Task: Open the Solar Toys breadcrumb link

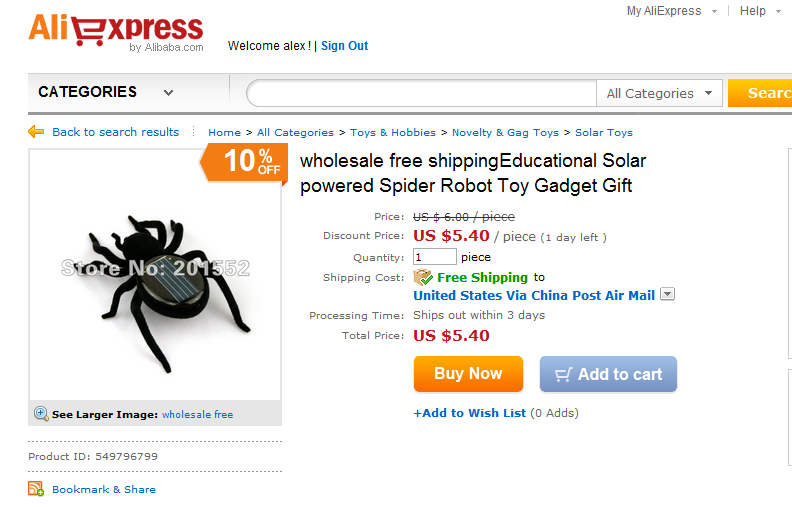Action: pyautogui.click(x=603, y=132)
